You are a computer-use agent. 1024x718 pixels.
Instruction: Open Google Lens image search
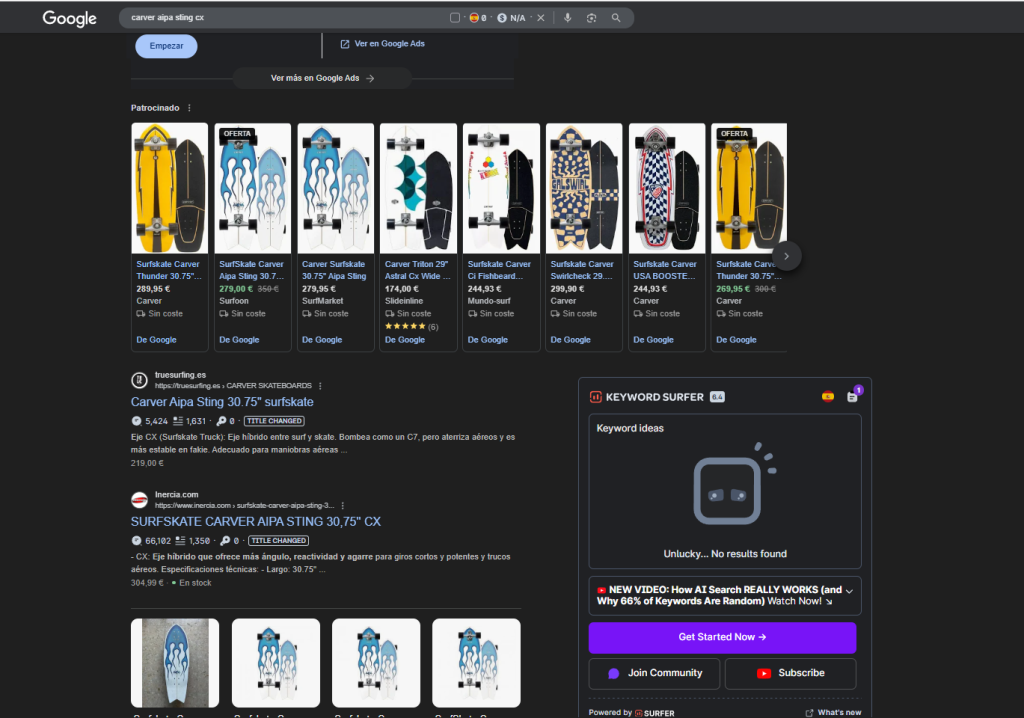click(591, 18)
